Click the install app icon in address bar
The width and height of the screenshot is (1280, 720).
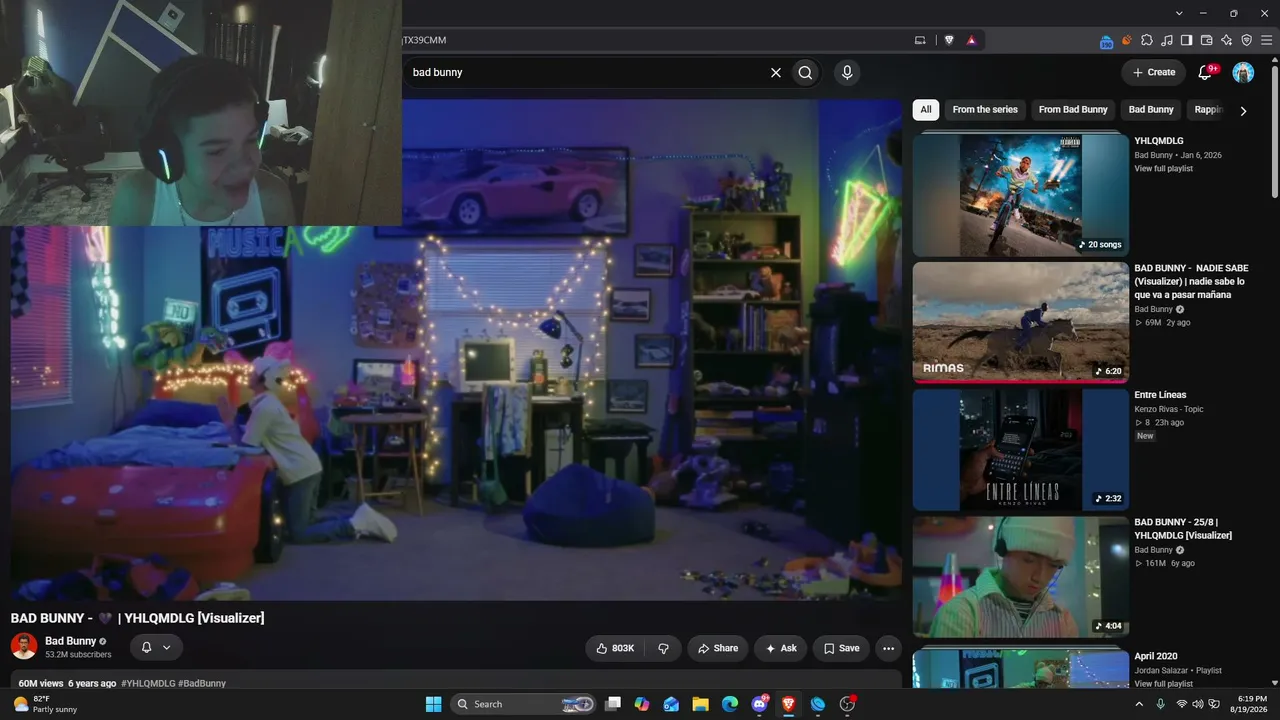click(x=920, y=40)
